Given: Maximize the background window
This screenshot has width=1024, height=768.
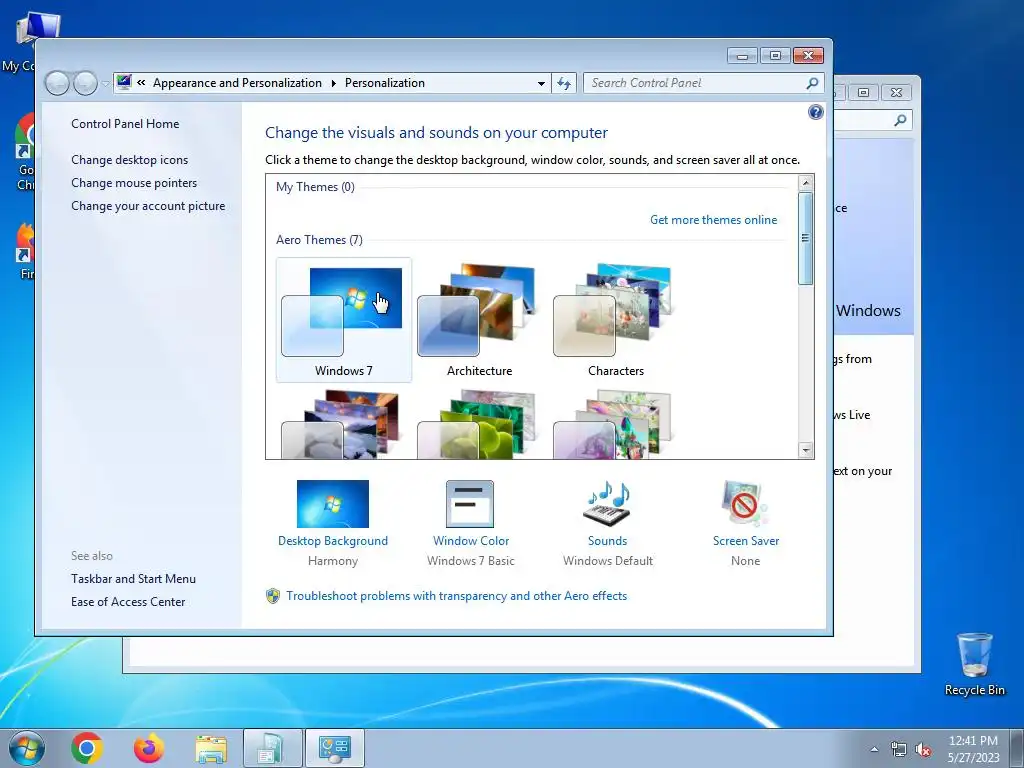Looking at the screenshot, I should coord(863,93).
